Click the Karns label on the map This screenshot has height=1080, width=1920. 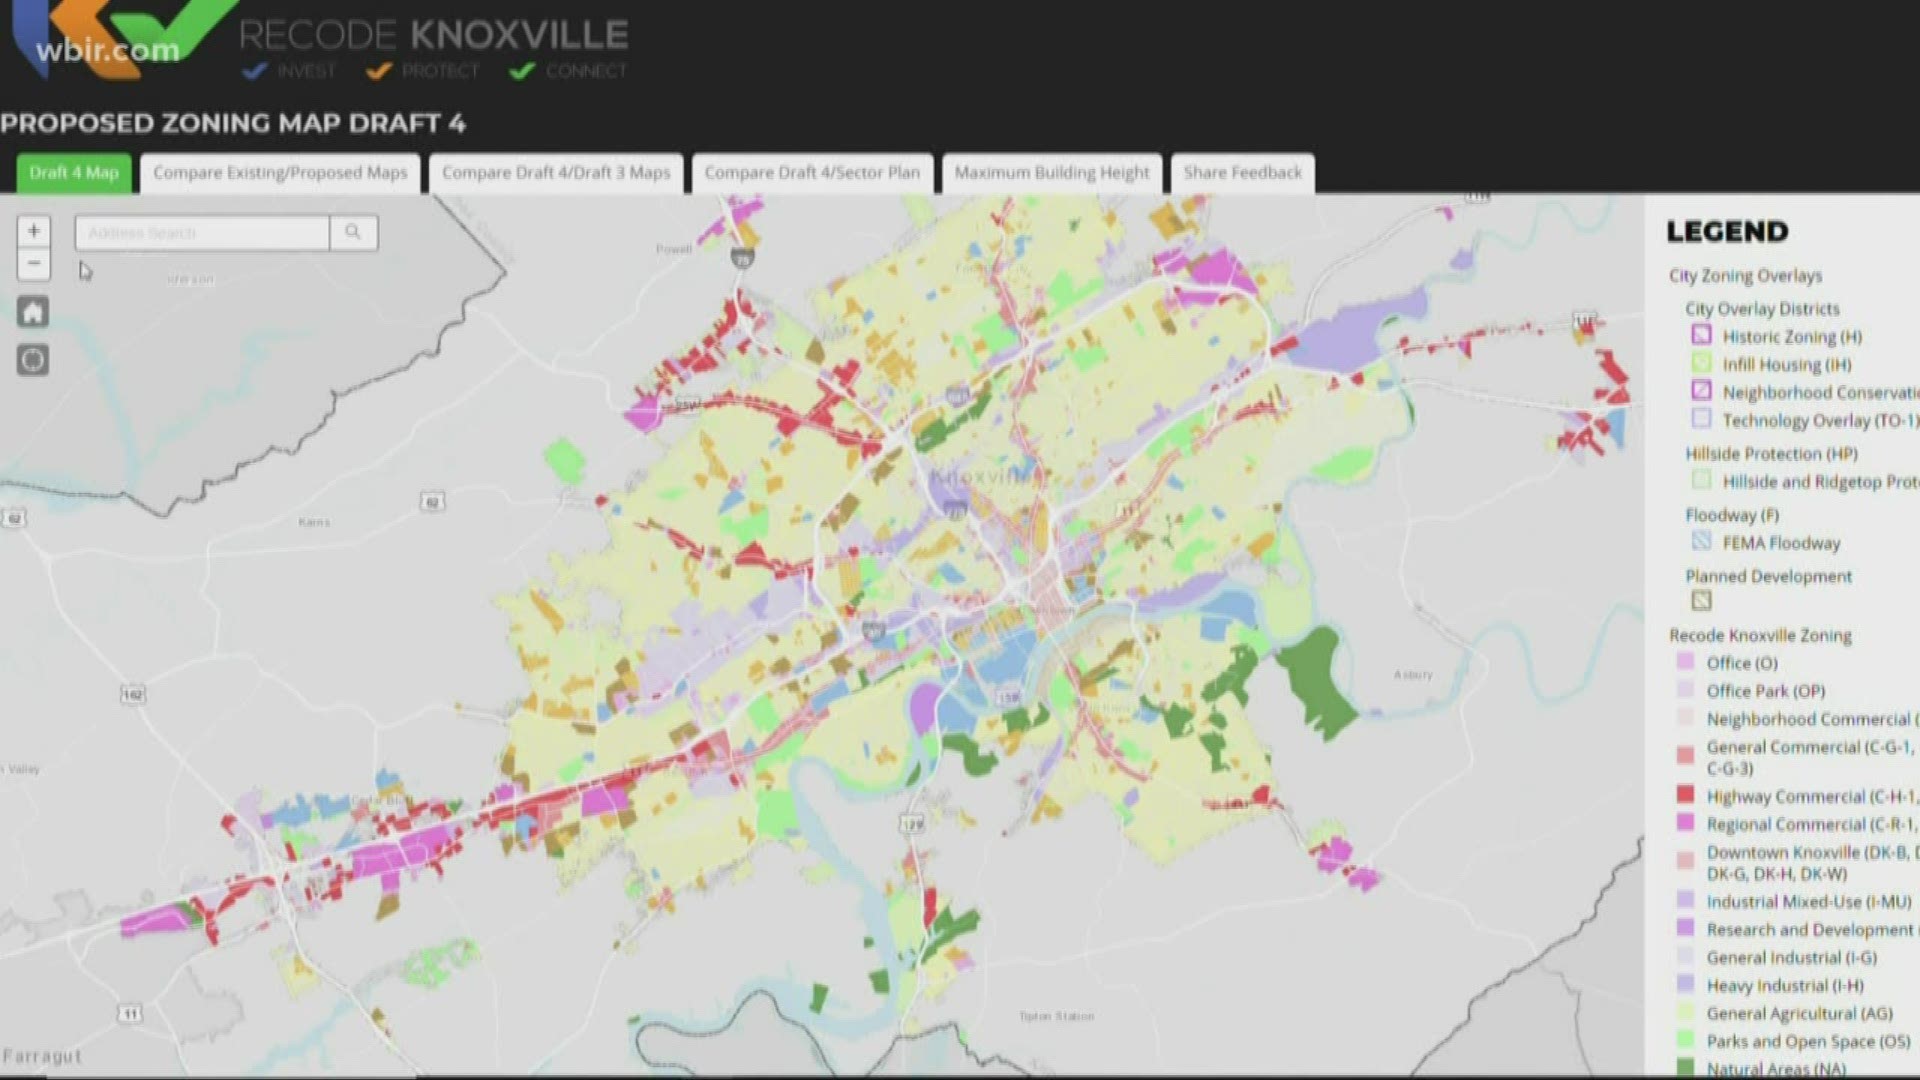click(314, 522)
